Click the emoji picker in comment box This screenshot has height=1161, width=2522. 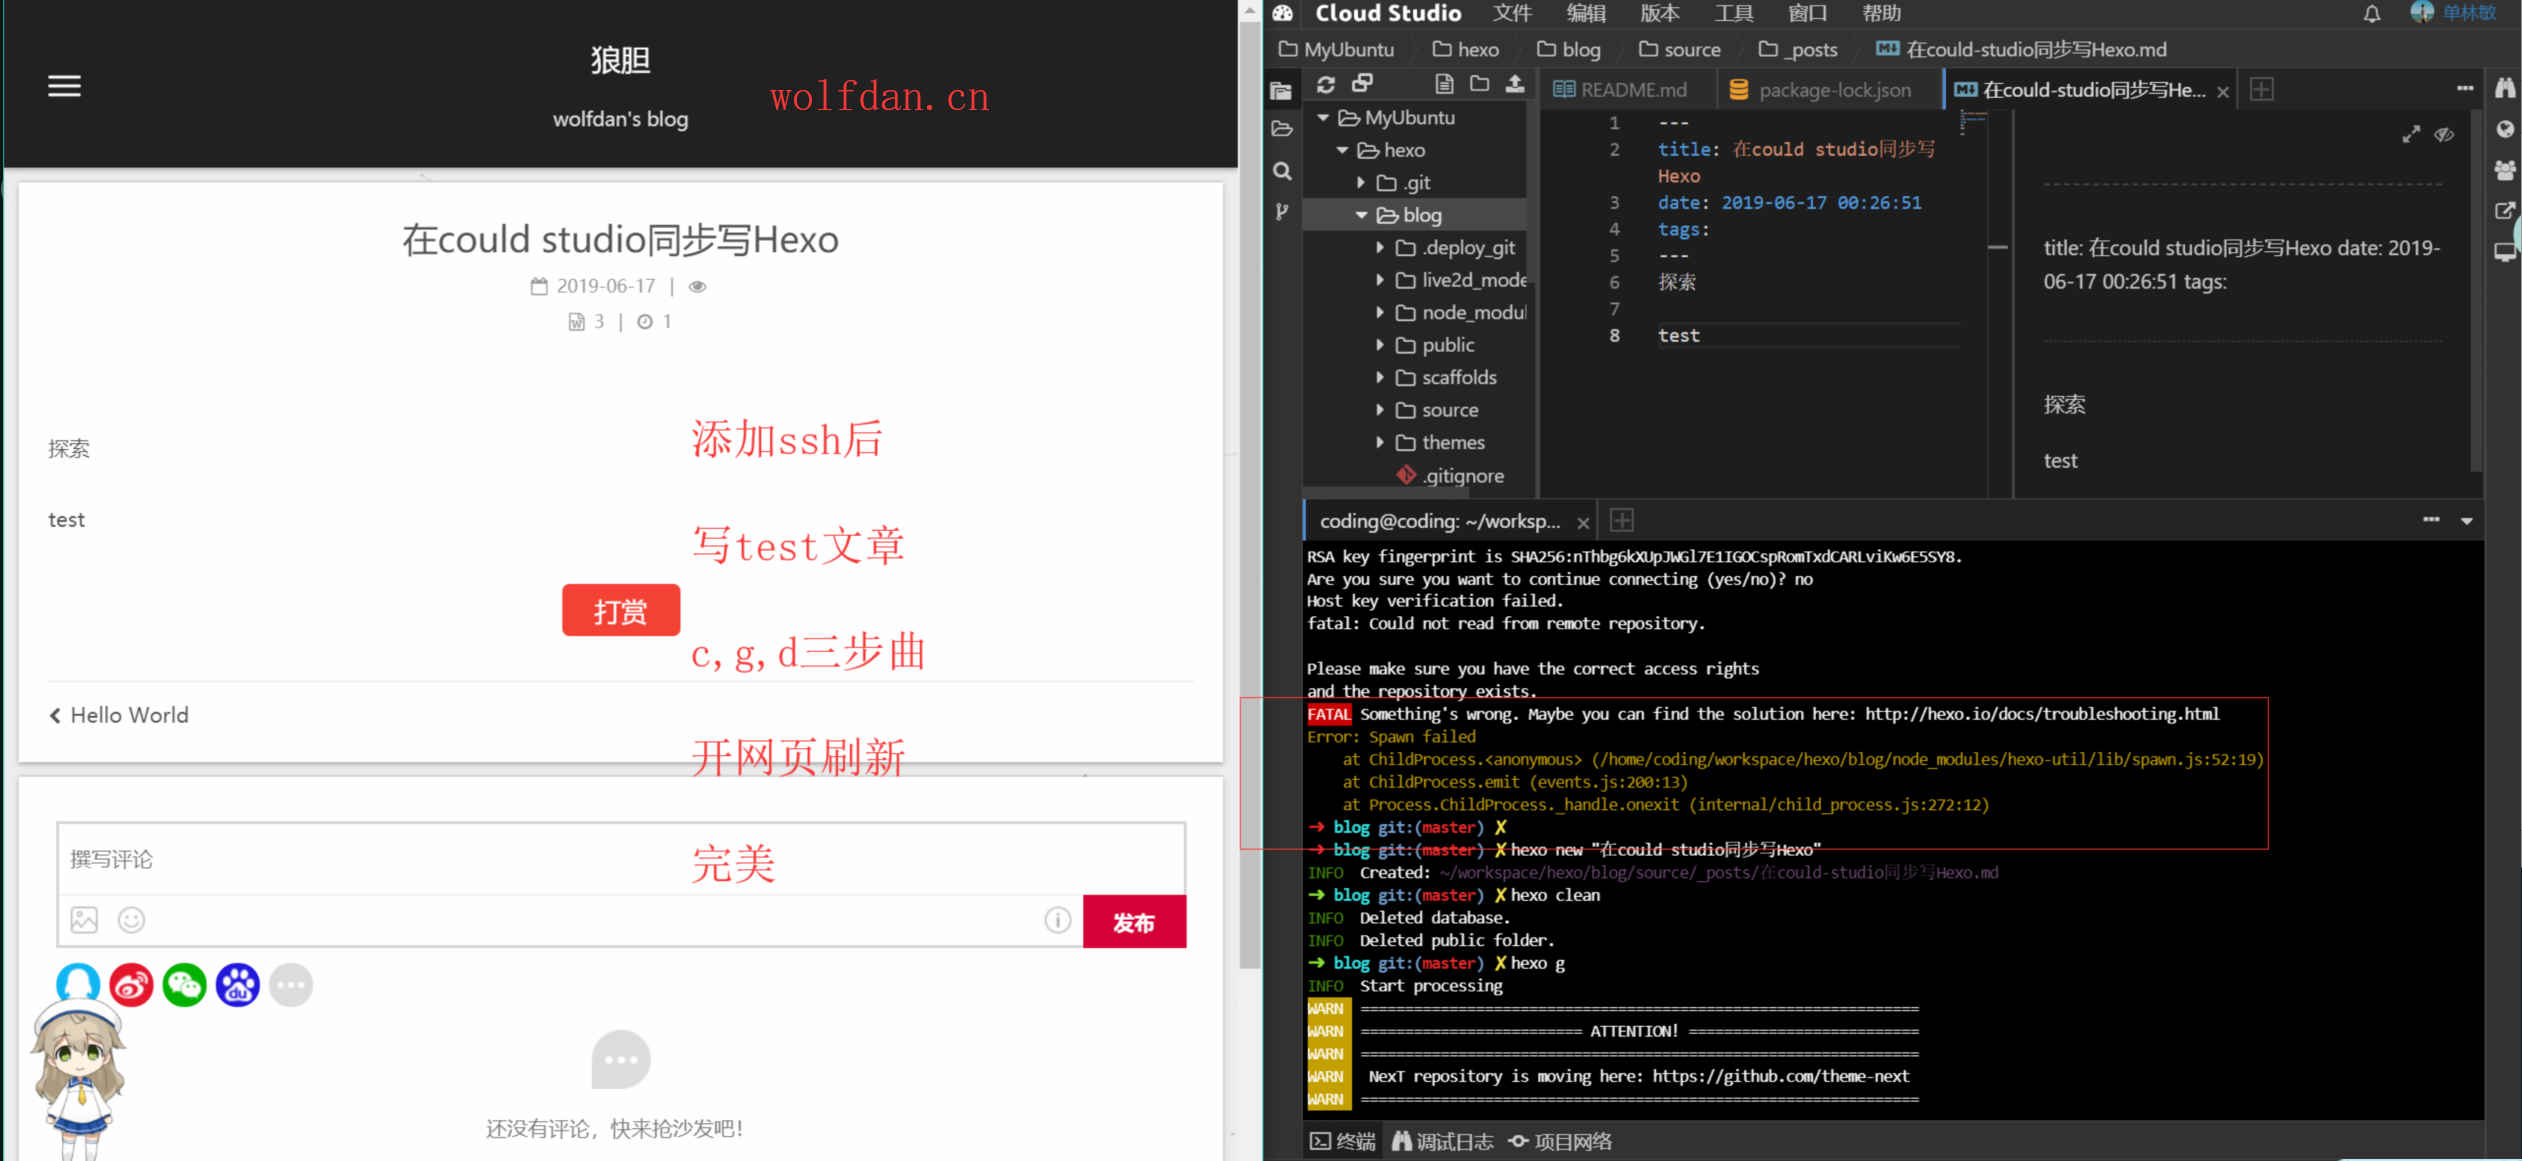pyautogui.click(x=131, y=920)
